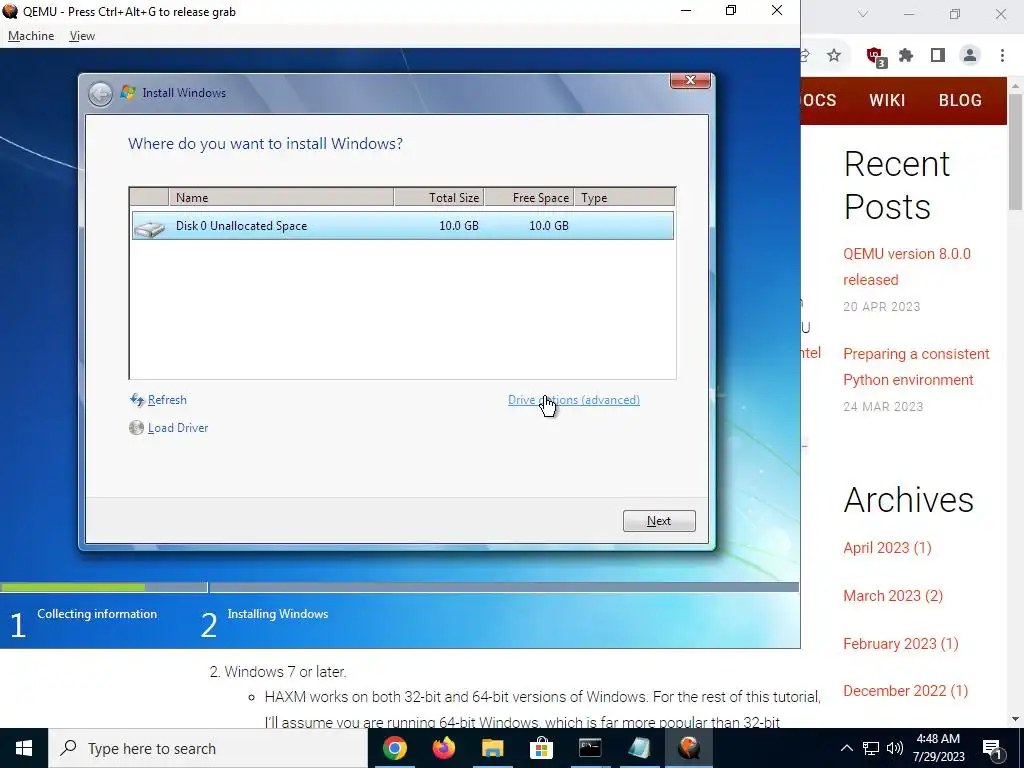Screen dimensions: 1024x768
Task: Open the Machine menu in QEMU
Action: [x=31, y=36]
